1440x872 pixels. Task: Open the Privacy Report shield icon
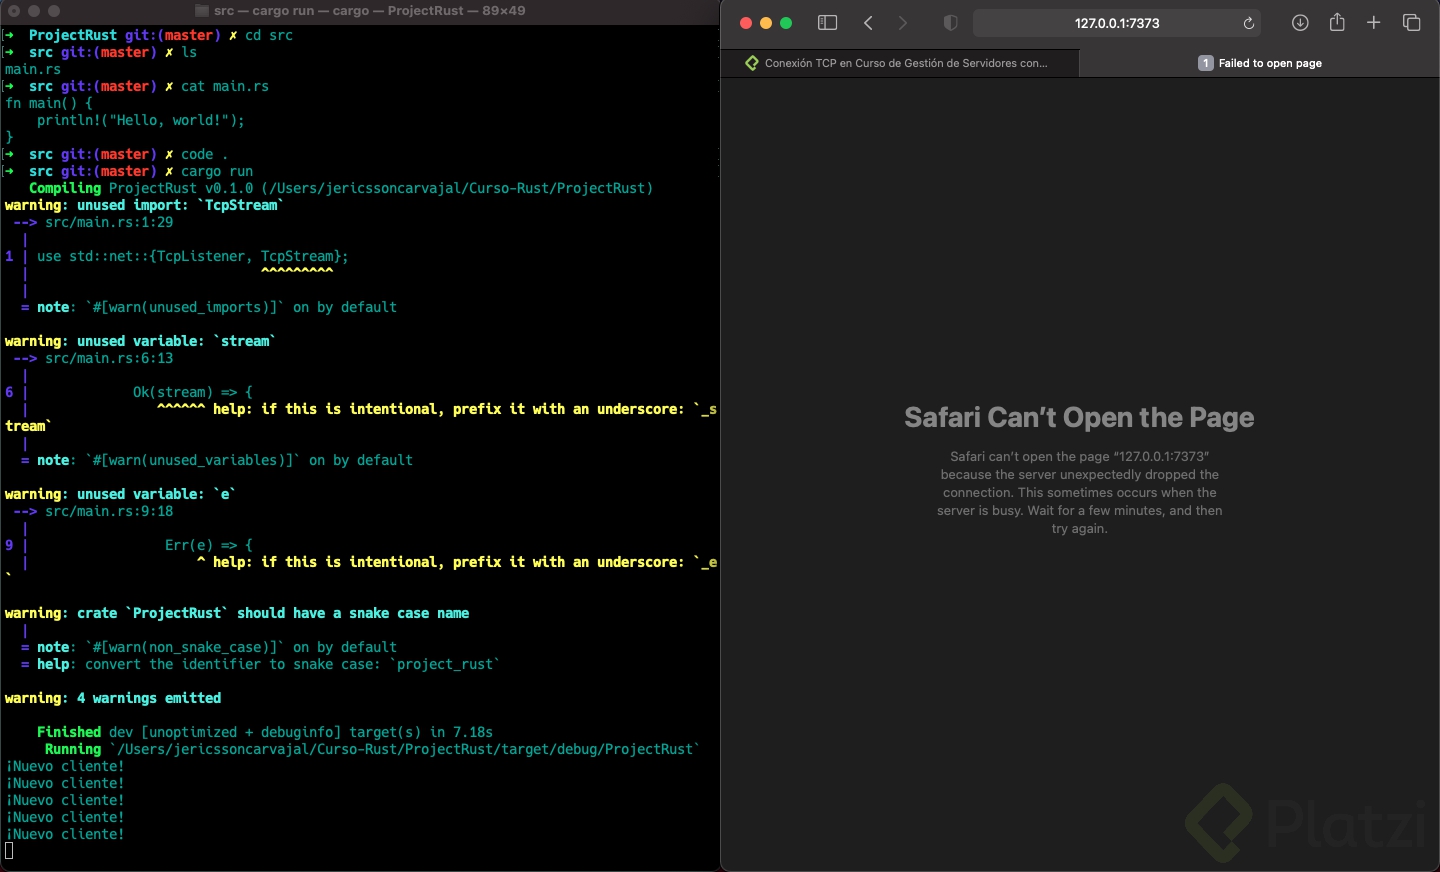coord(950,22)
